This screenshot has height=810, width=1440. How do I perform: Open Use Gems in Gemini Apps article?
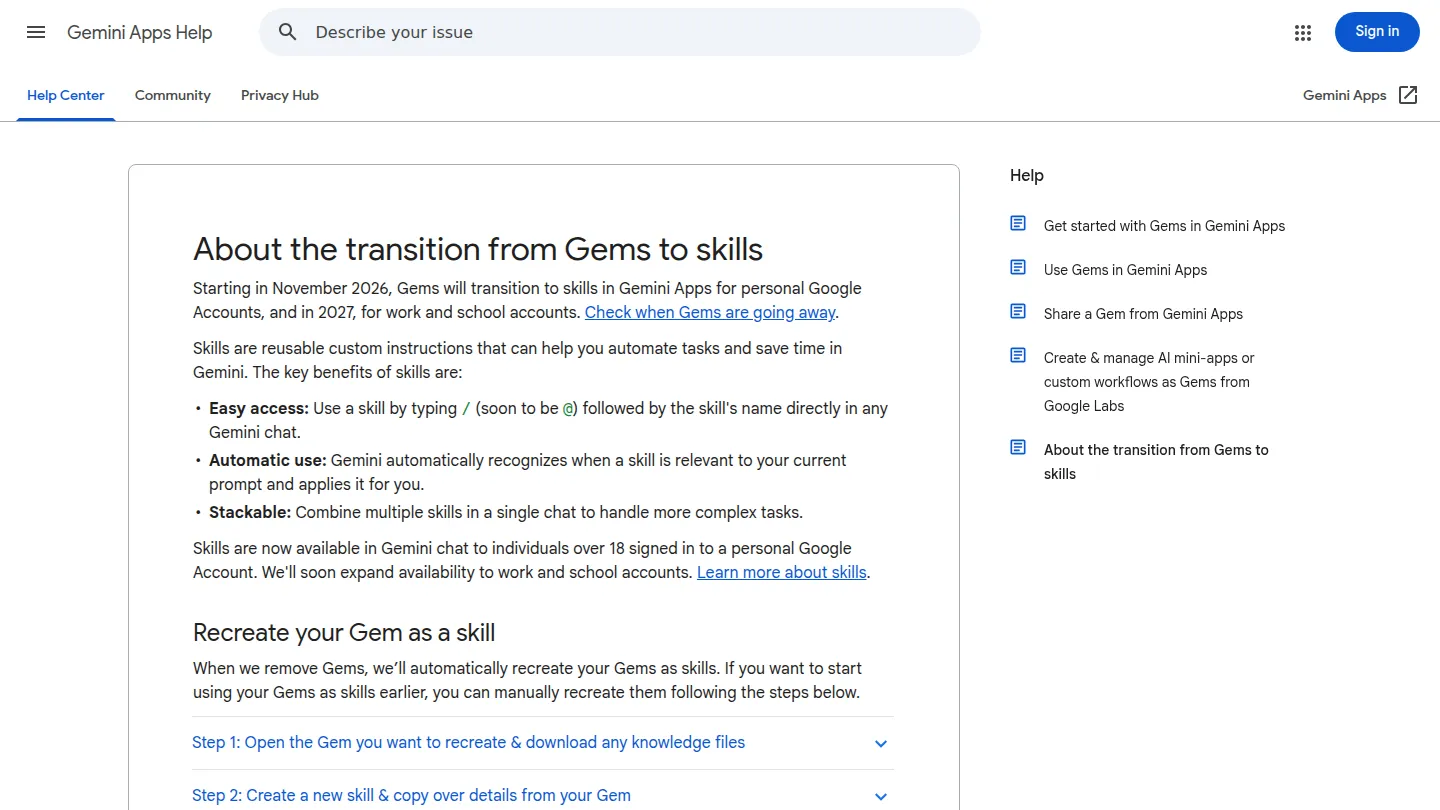[1125, 270]
